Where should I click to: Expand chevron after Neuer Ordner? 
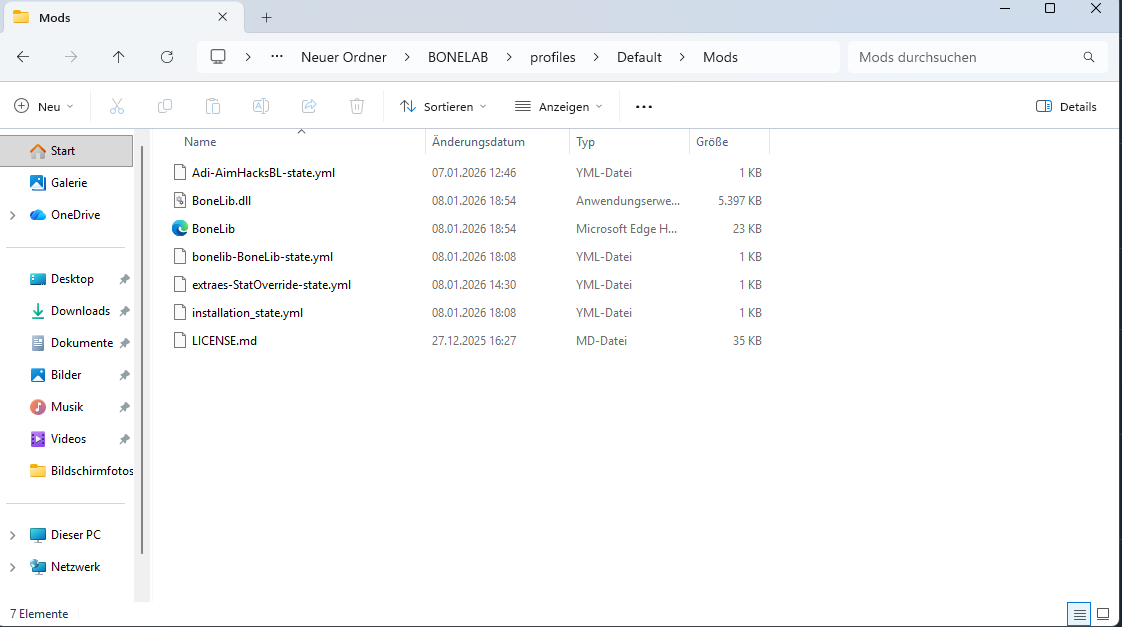(x=407, y=57)
